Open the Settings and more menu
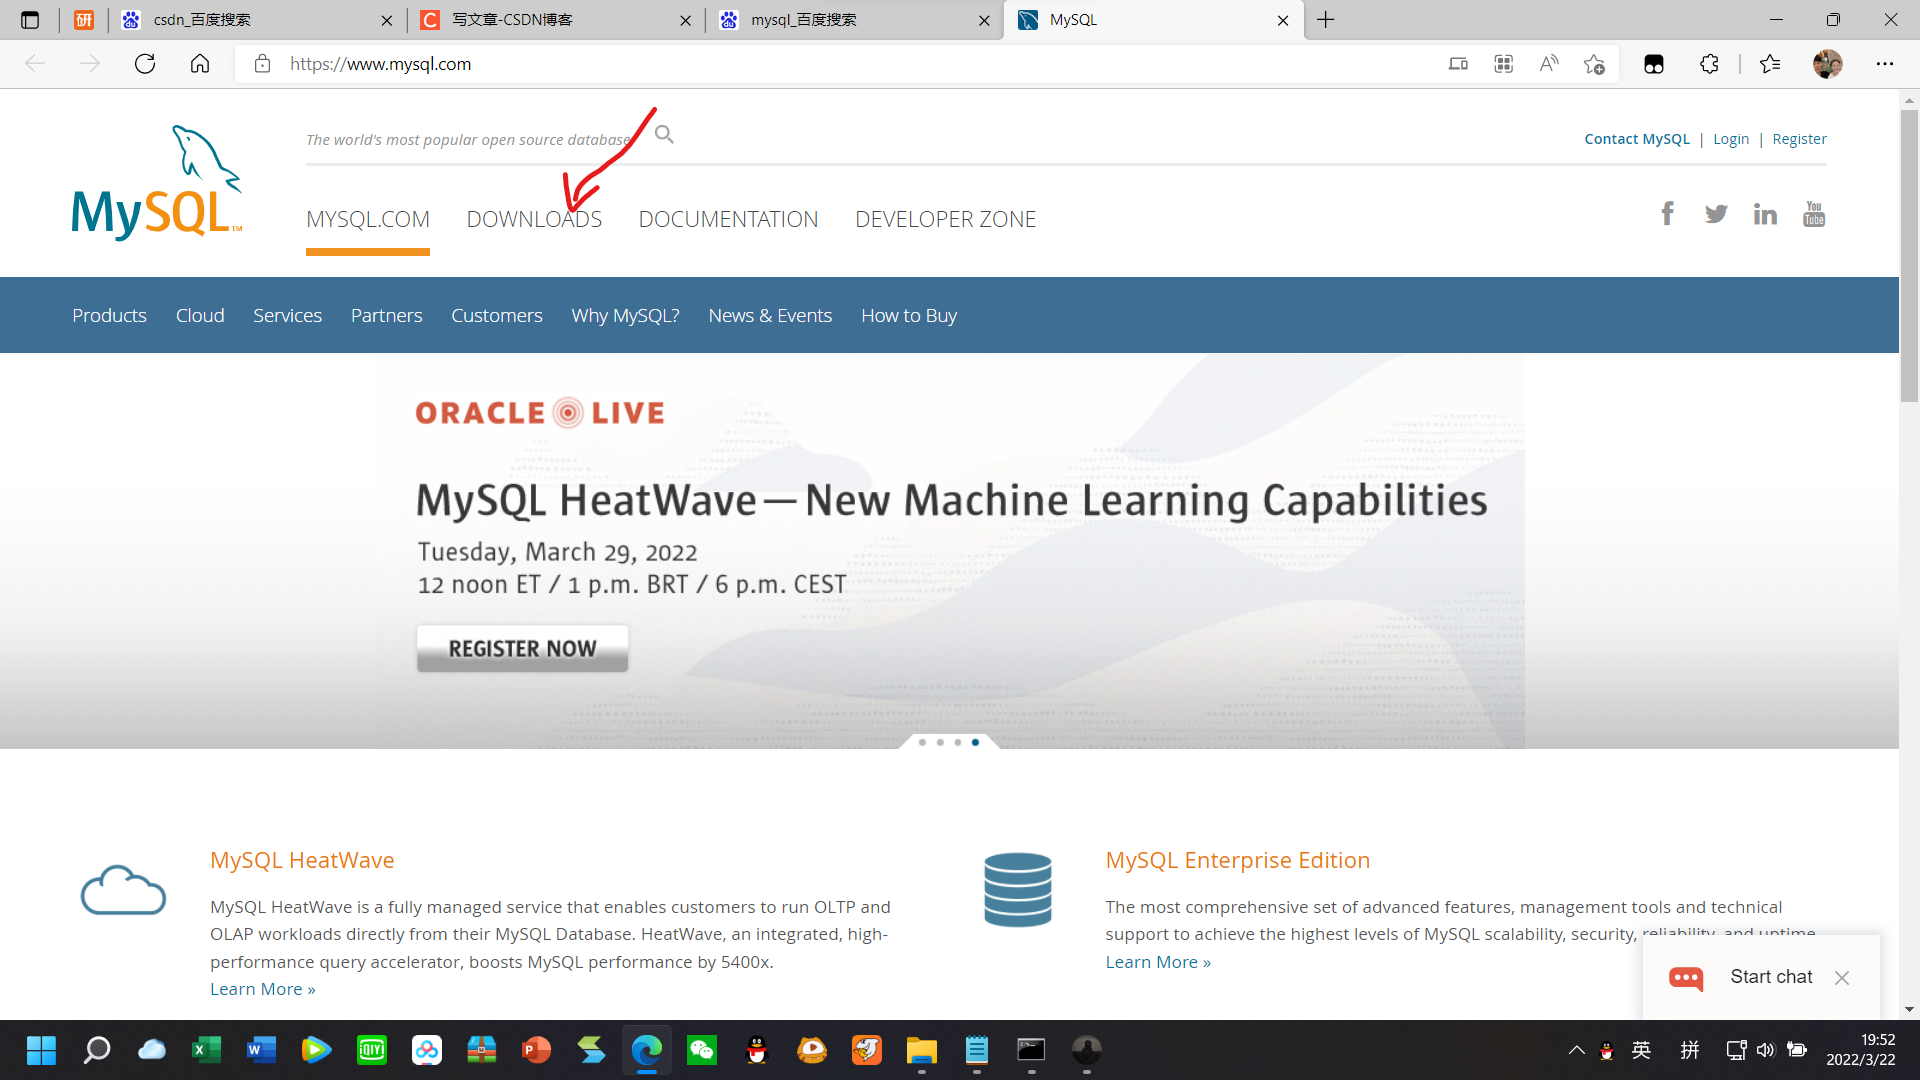 point(1886,63)
